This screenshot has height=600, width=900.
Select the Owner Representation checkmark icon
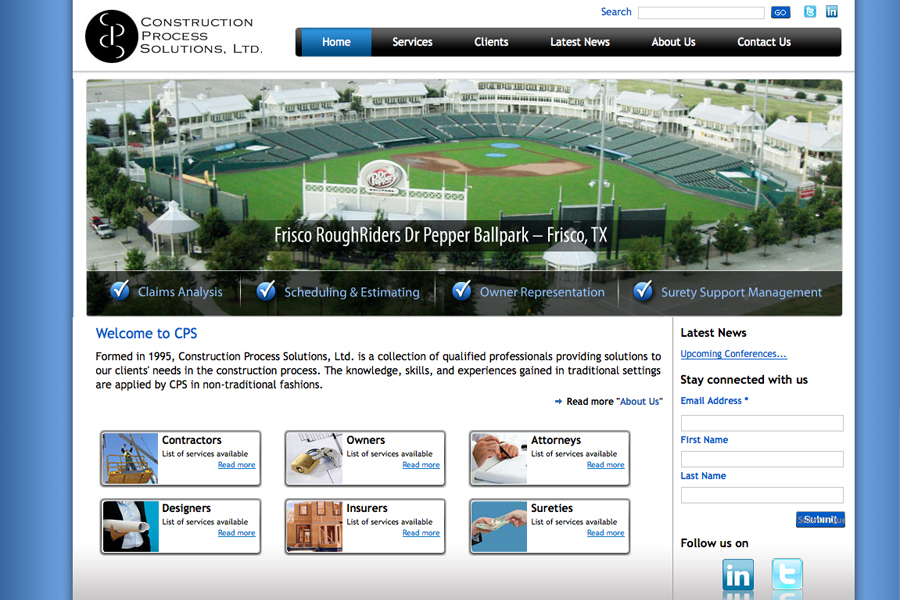coord(461,290)
